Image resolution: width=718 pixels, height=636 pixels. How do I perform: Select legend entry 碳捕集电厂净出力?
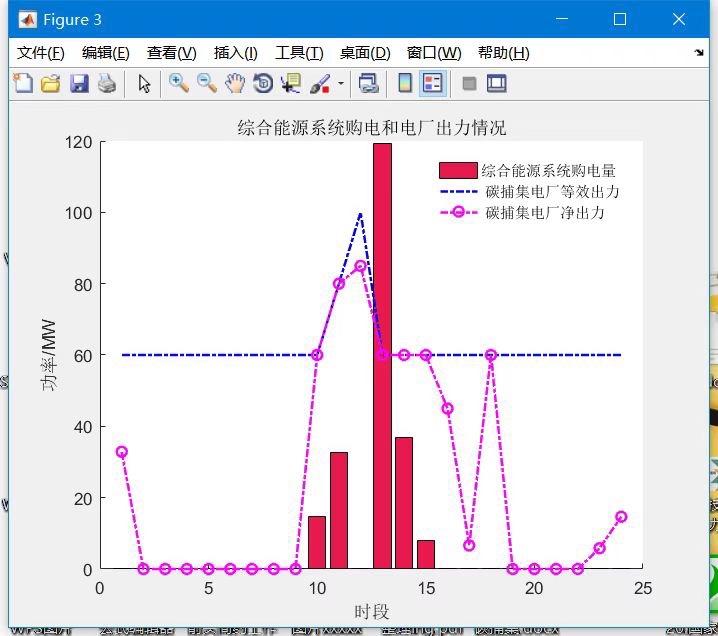[x=545, y=213]
